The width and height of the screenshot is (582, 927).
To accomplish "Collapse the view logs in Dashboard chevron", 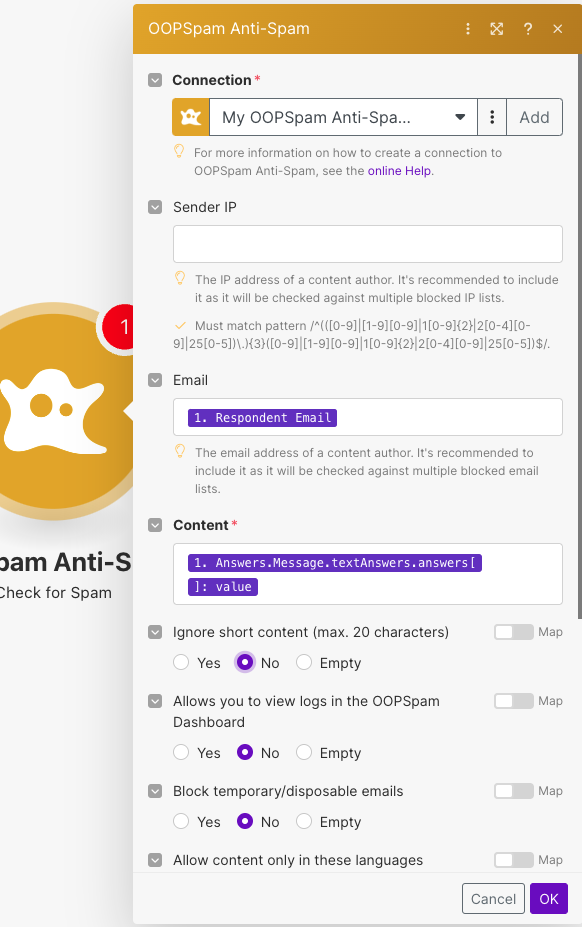I will click(x=155, y=701).
